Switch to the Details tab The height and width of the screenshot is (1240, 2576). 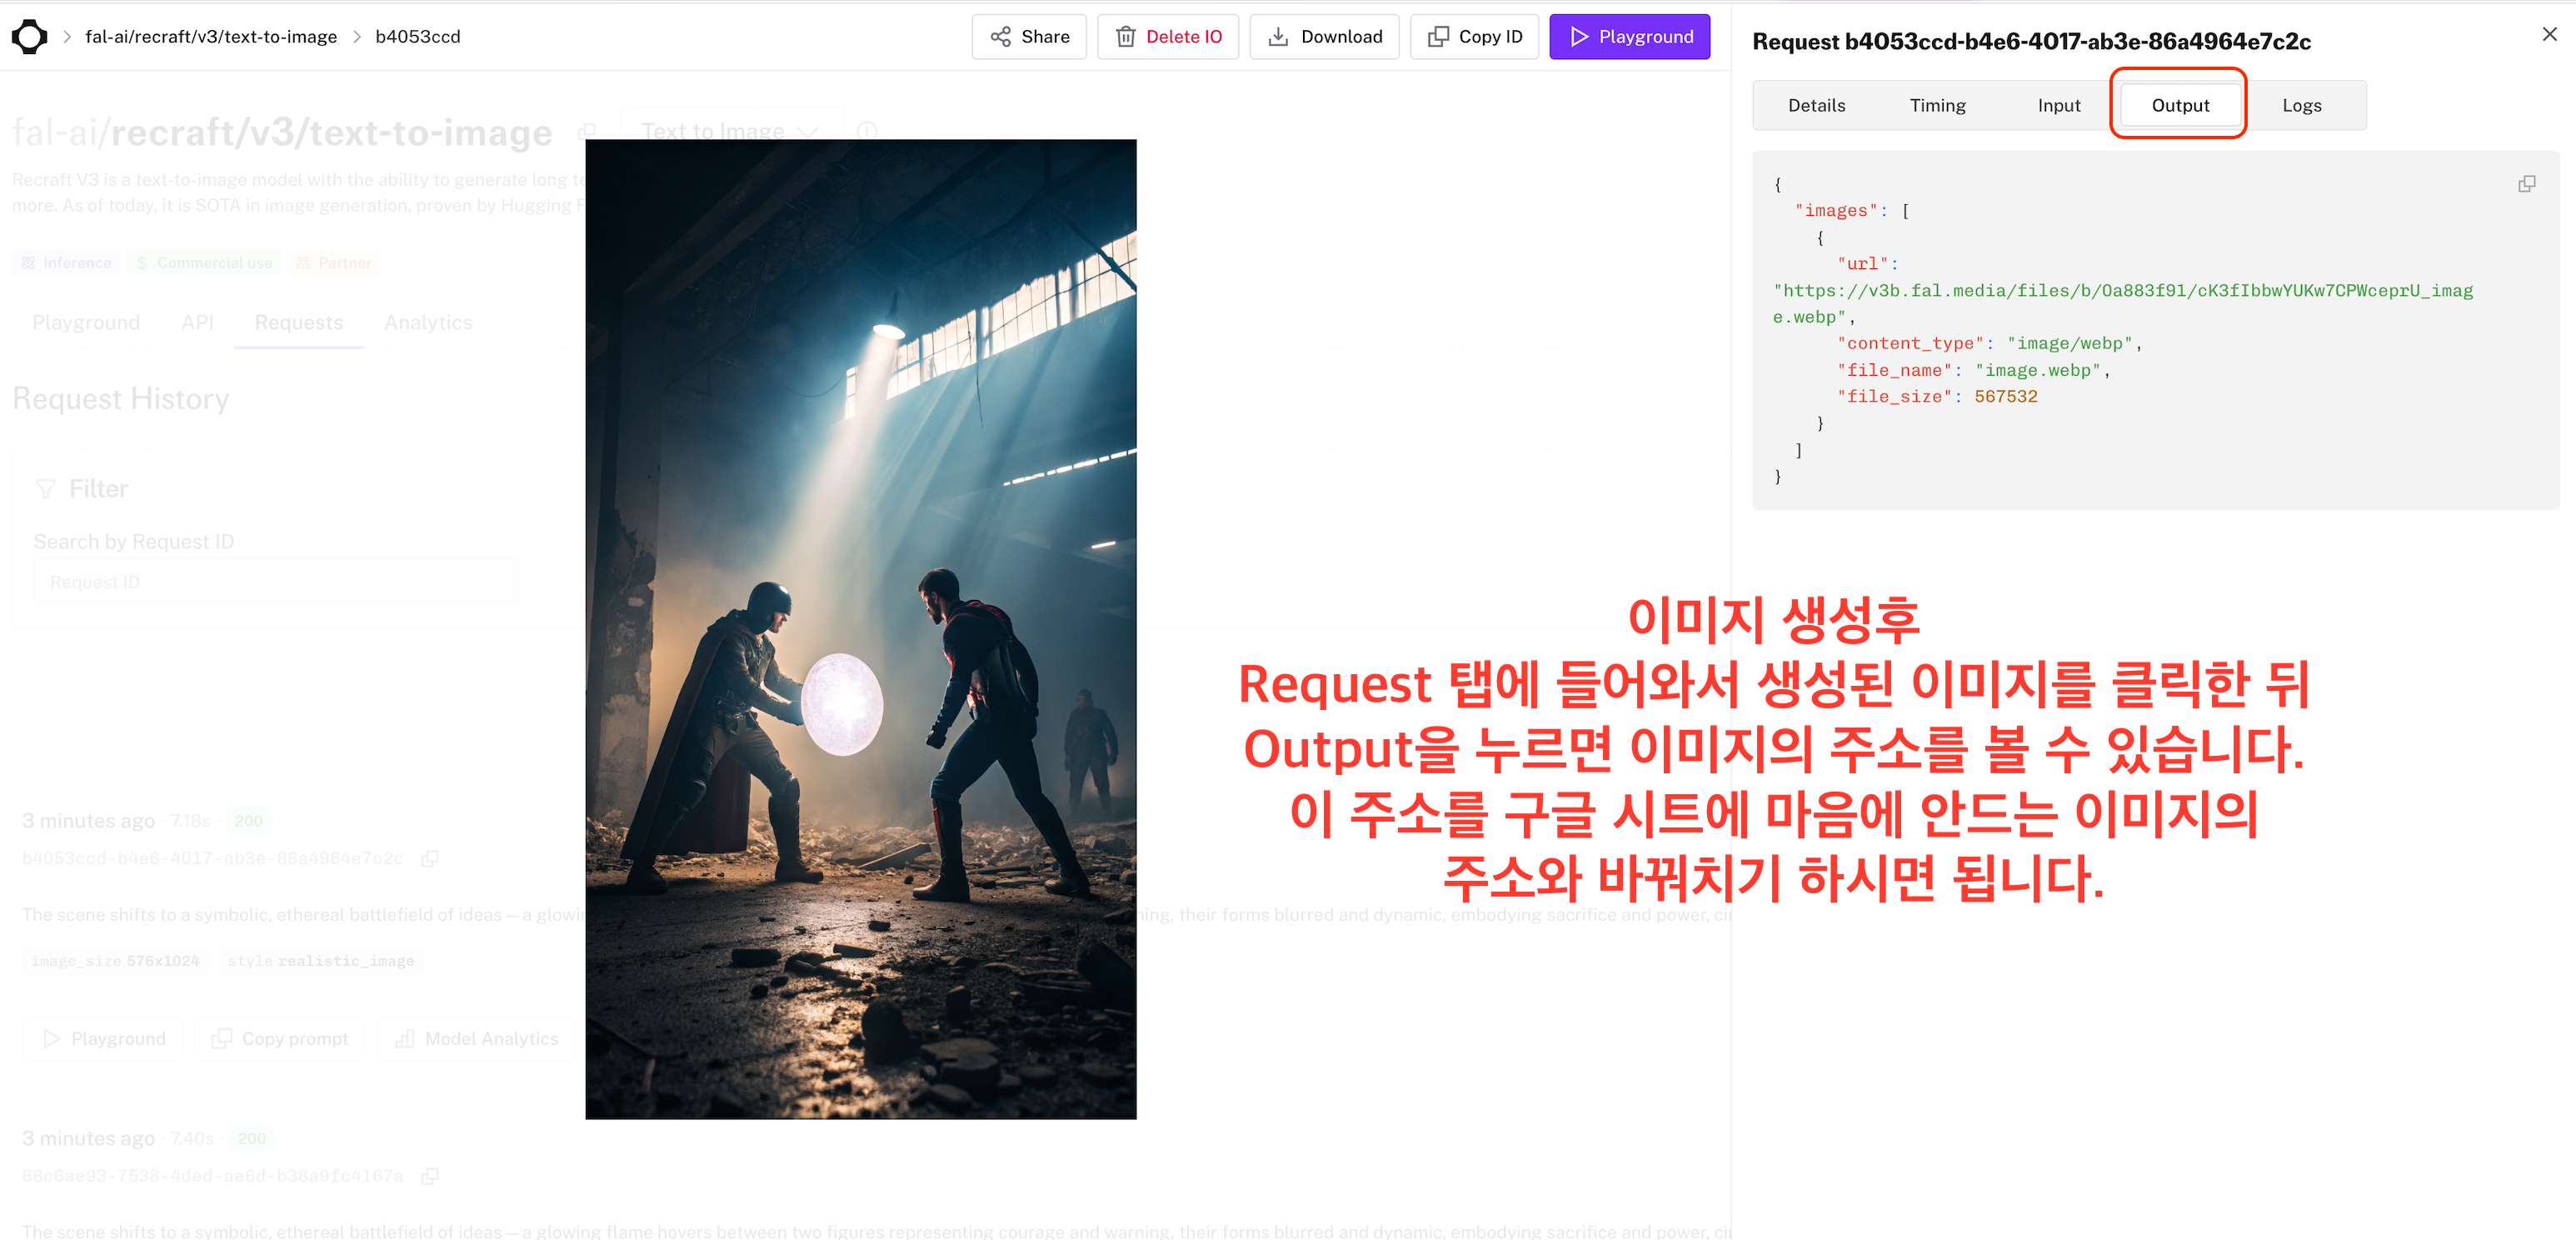click(x=1816, y=105)
